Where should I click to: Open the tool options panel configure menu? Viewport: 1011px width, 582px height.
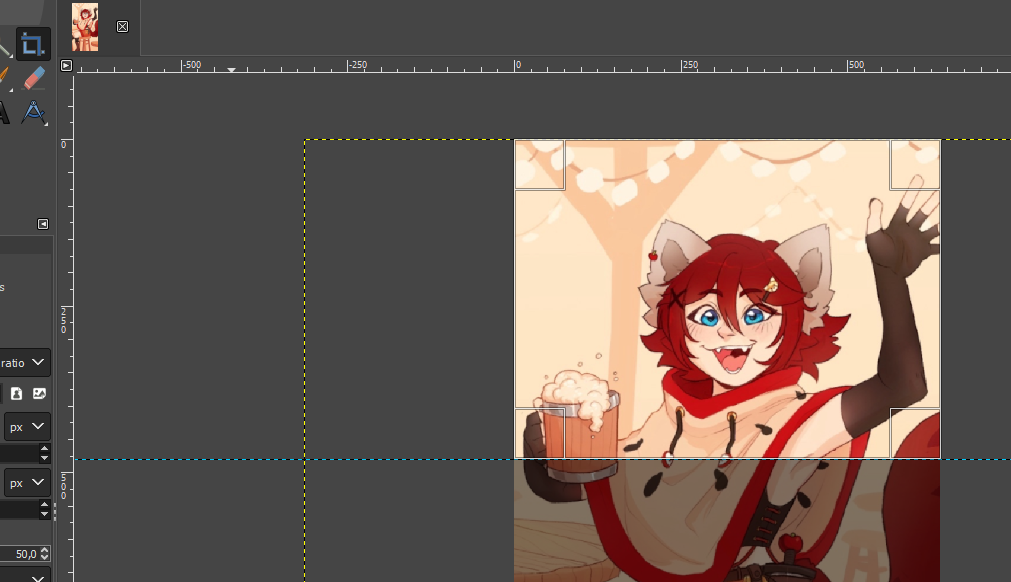pos(43,224)
